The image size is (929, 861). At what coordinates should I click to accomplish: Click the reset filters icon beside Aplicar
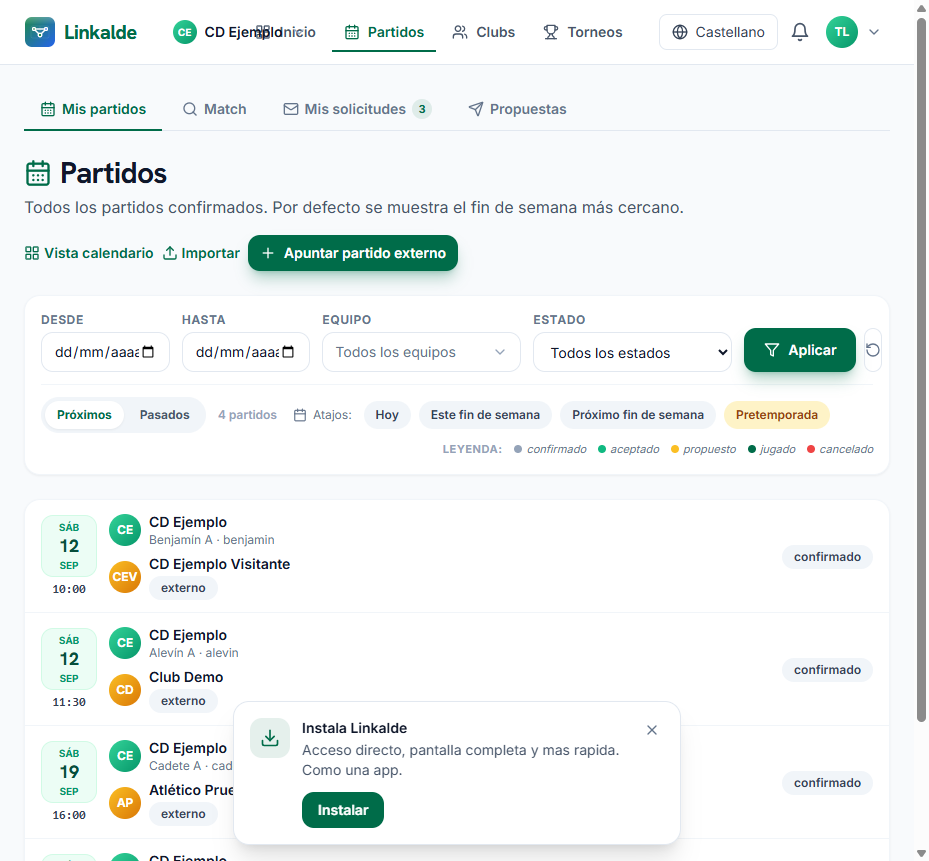tap(872, 350)
